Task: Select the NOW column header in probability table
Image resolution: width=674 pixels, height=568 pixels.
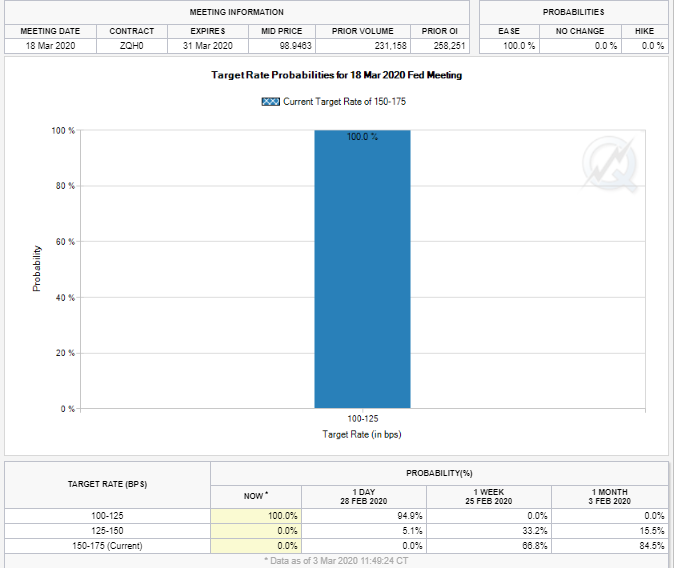Action: (x=255, y=495)
